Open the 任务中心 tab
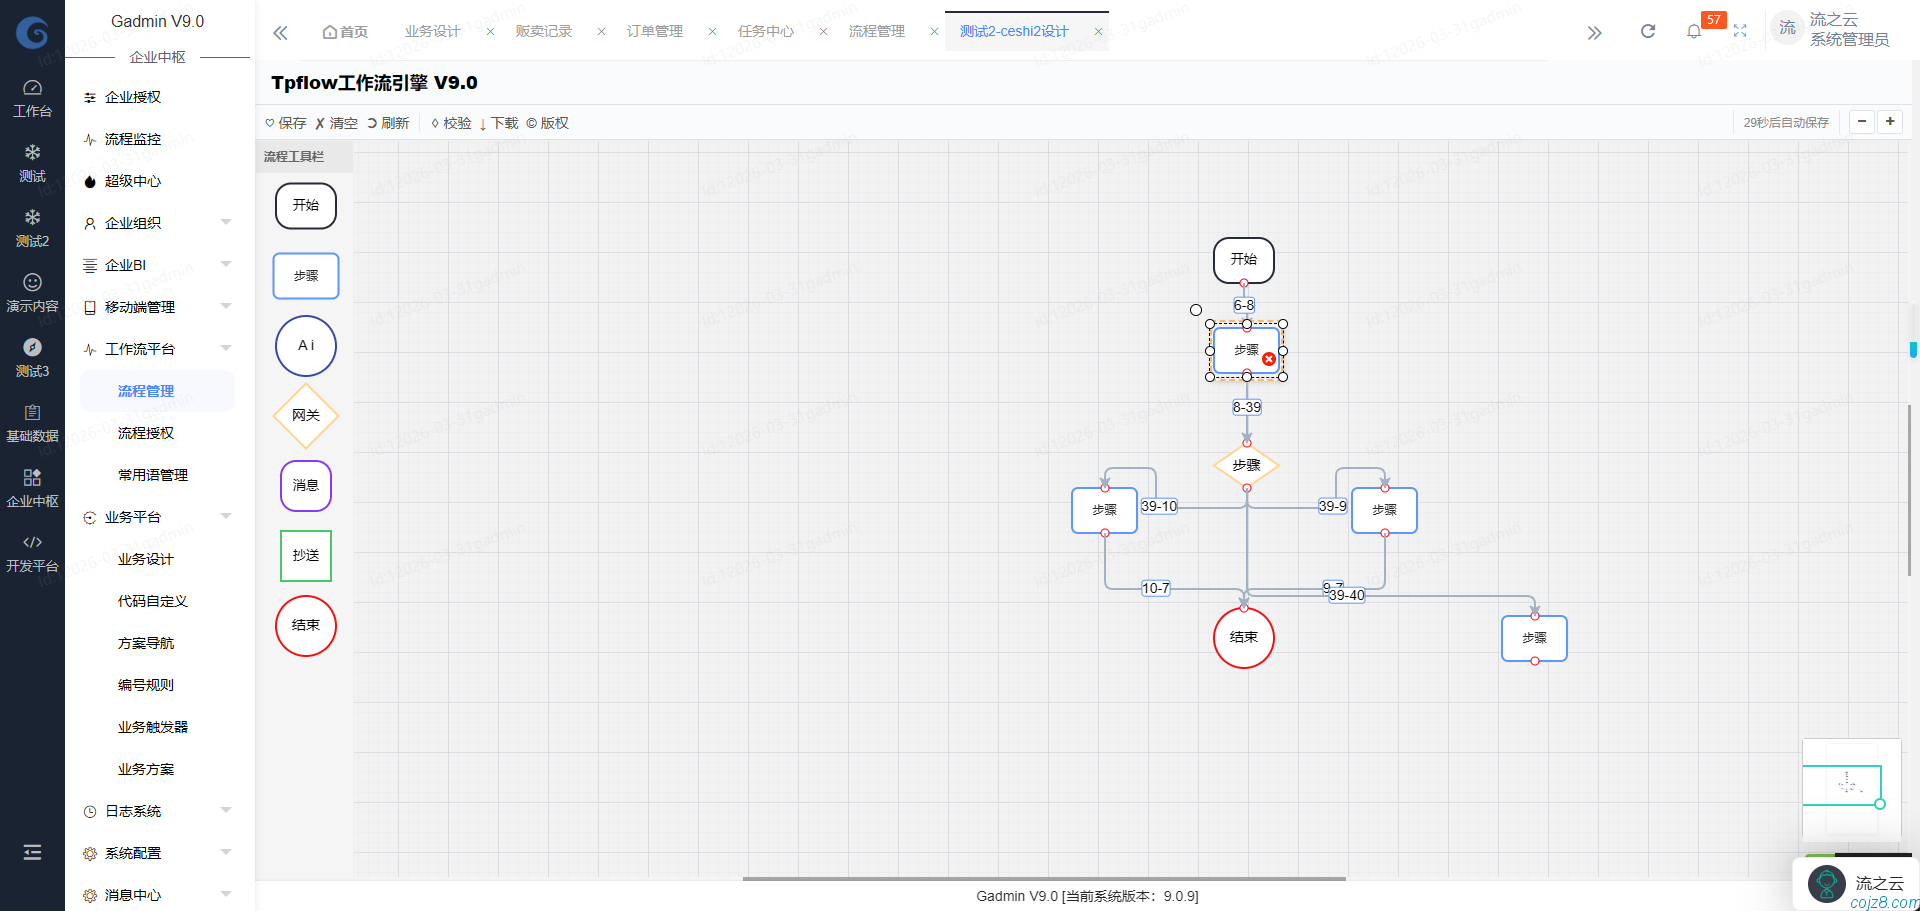This screenshot has width=1920, height=911. [766, 32]
